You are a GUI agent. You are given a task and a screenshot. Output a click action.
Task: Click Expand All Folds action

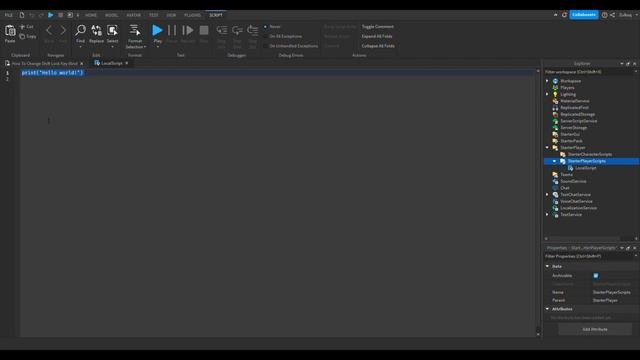click(377, 36)
